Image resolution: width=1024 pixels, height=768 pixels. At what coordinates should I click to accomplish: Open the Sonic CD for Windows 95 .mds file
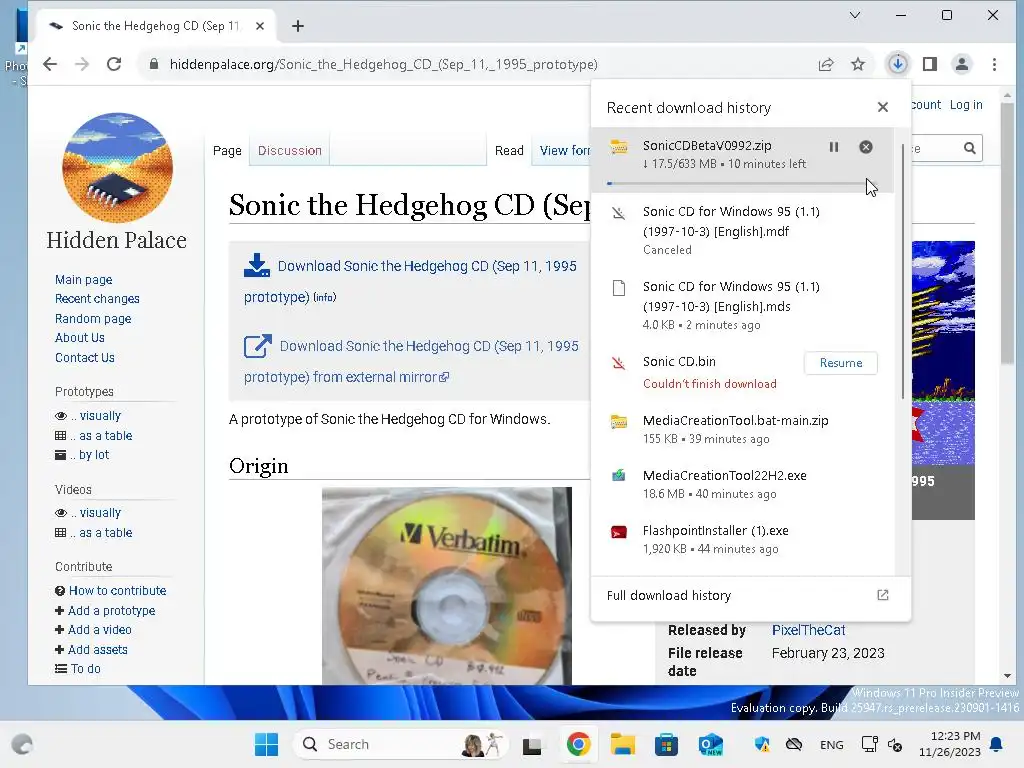pos(742,305)
